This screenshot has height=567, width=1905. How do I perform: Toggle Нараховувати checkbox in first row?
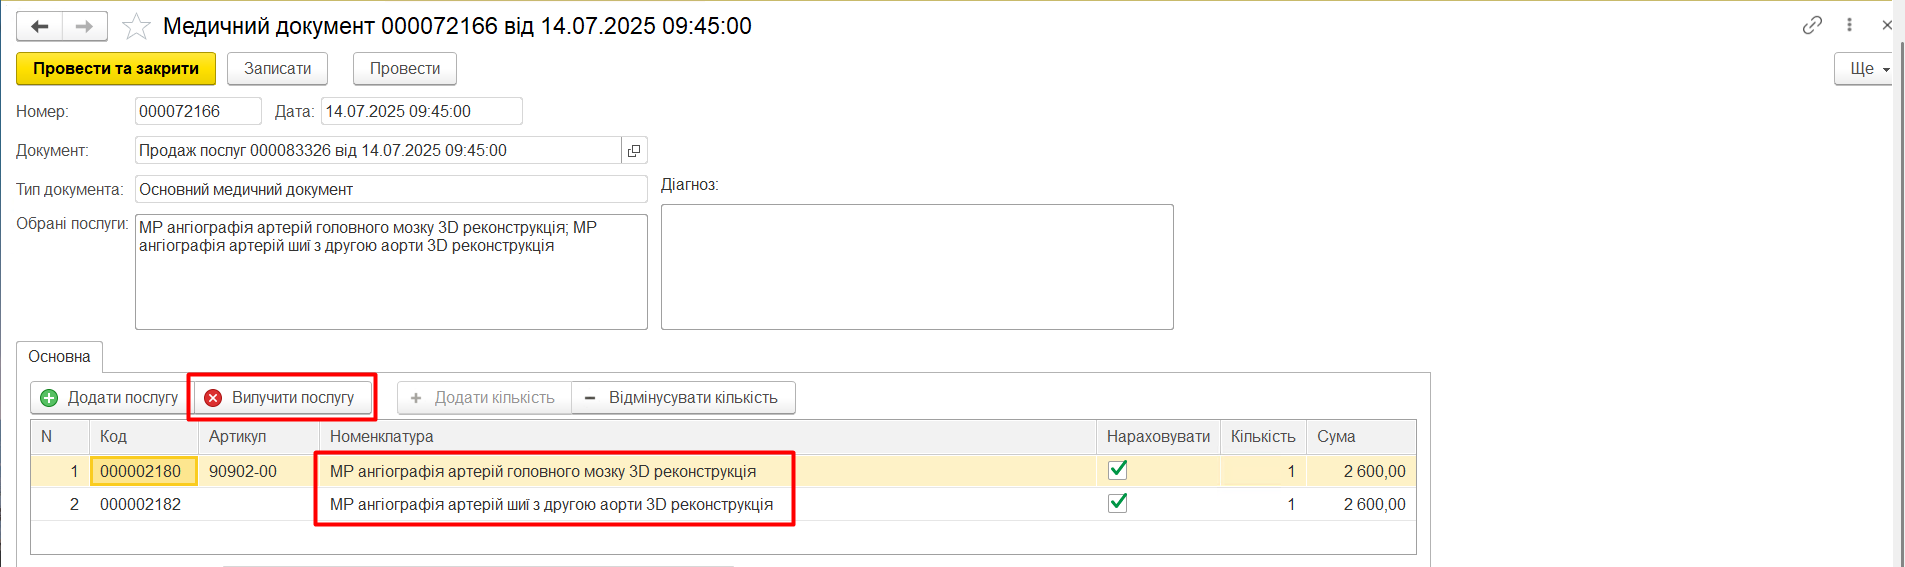(x=1118, y=470)
